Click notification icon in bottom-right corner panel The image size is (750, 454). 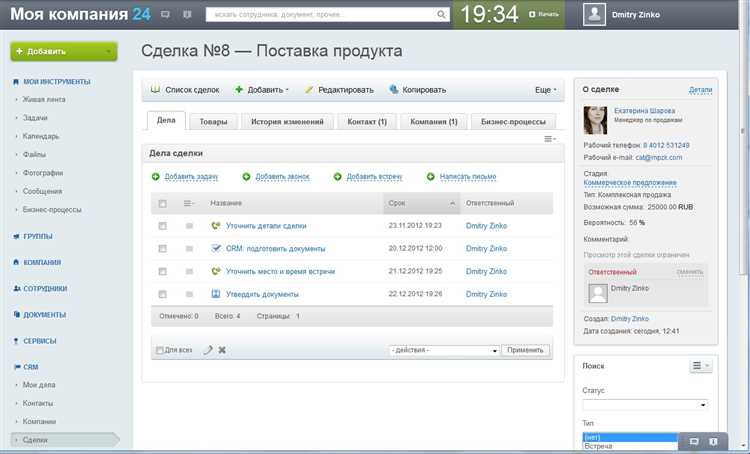click(713, 442)
